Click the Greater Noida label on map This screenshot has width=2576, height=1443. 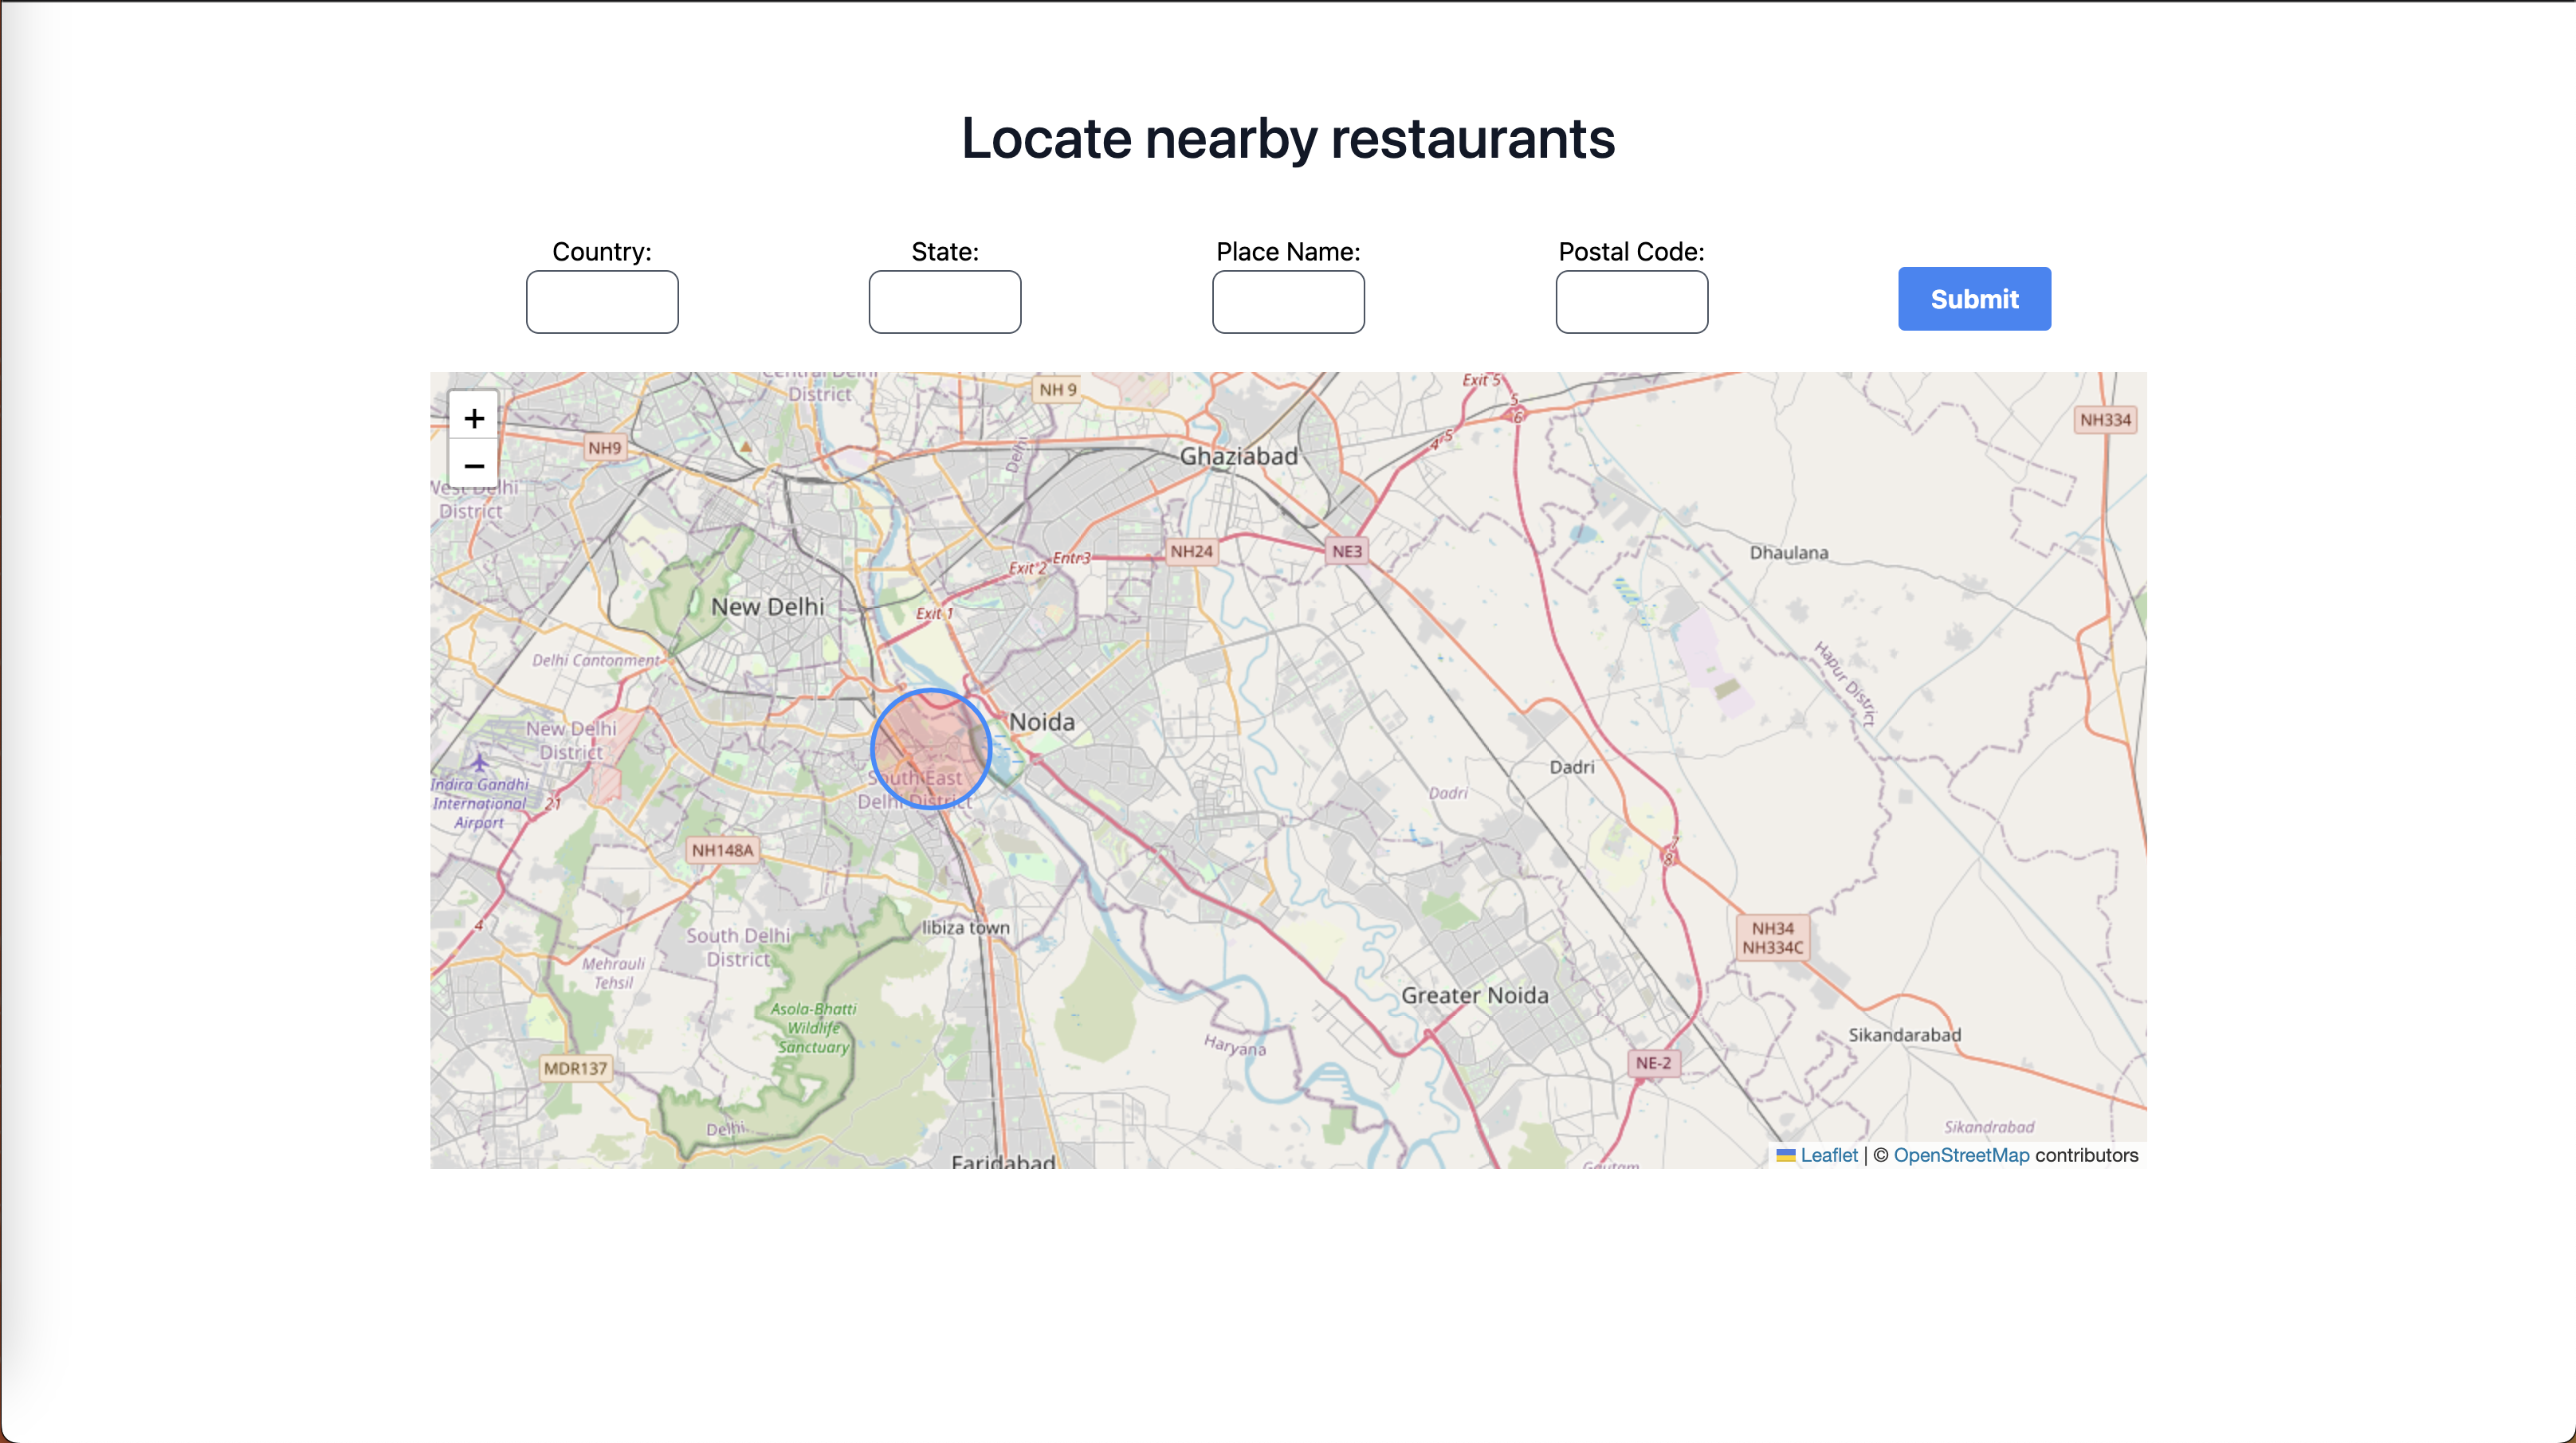point(1474,996)
